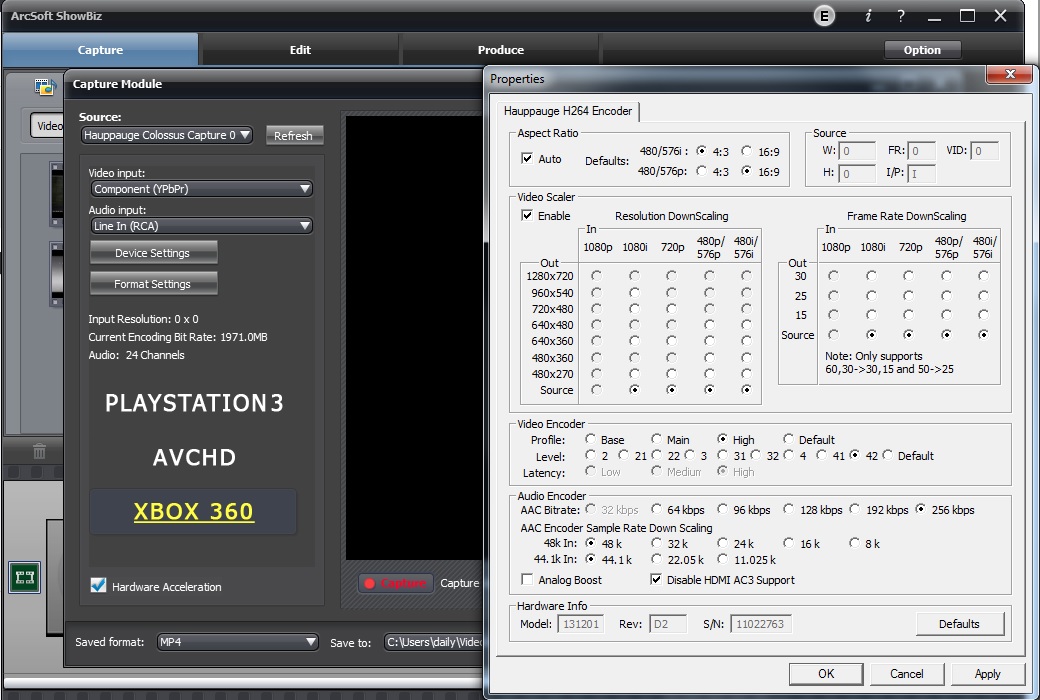Open the Audio input Line In dropdown
Image resolution: width=1040 pixels, height=700 pixels.
pyautogui.click(x=201, y=226)
